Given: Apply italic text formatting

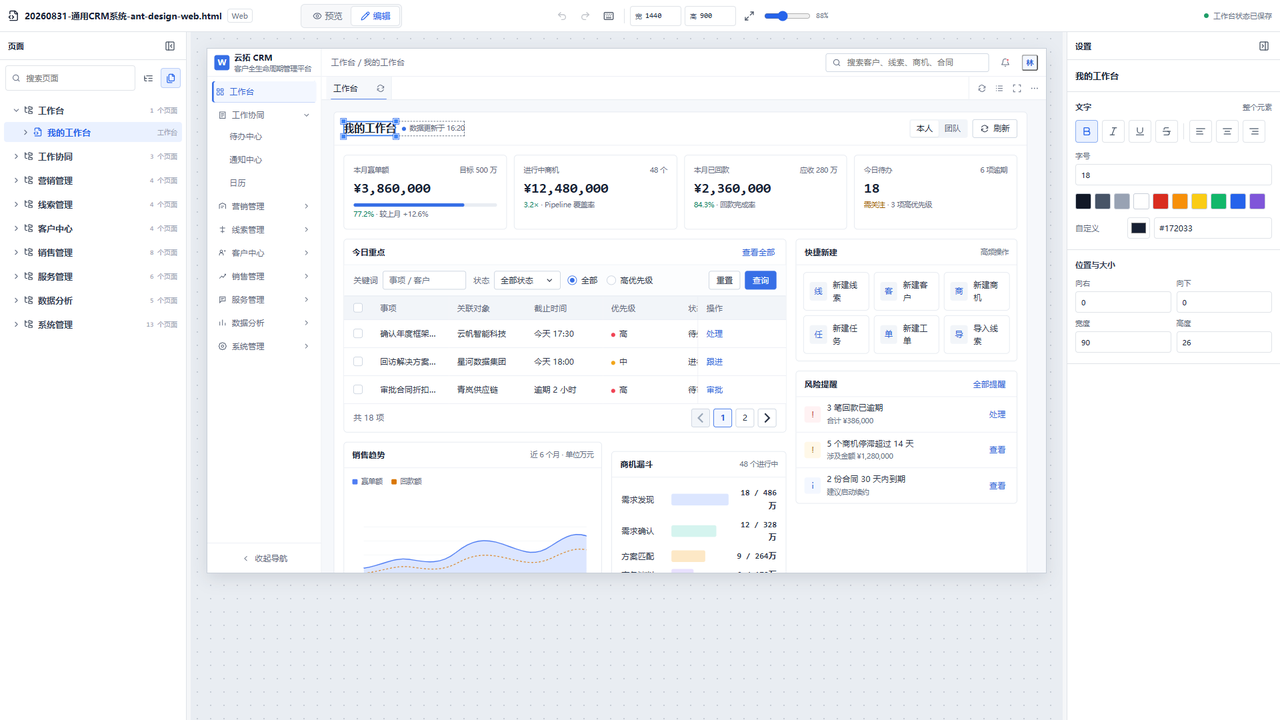Looking at the screenshot, I should pyautogui.click(x=1113, y=131).
